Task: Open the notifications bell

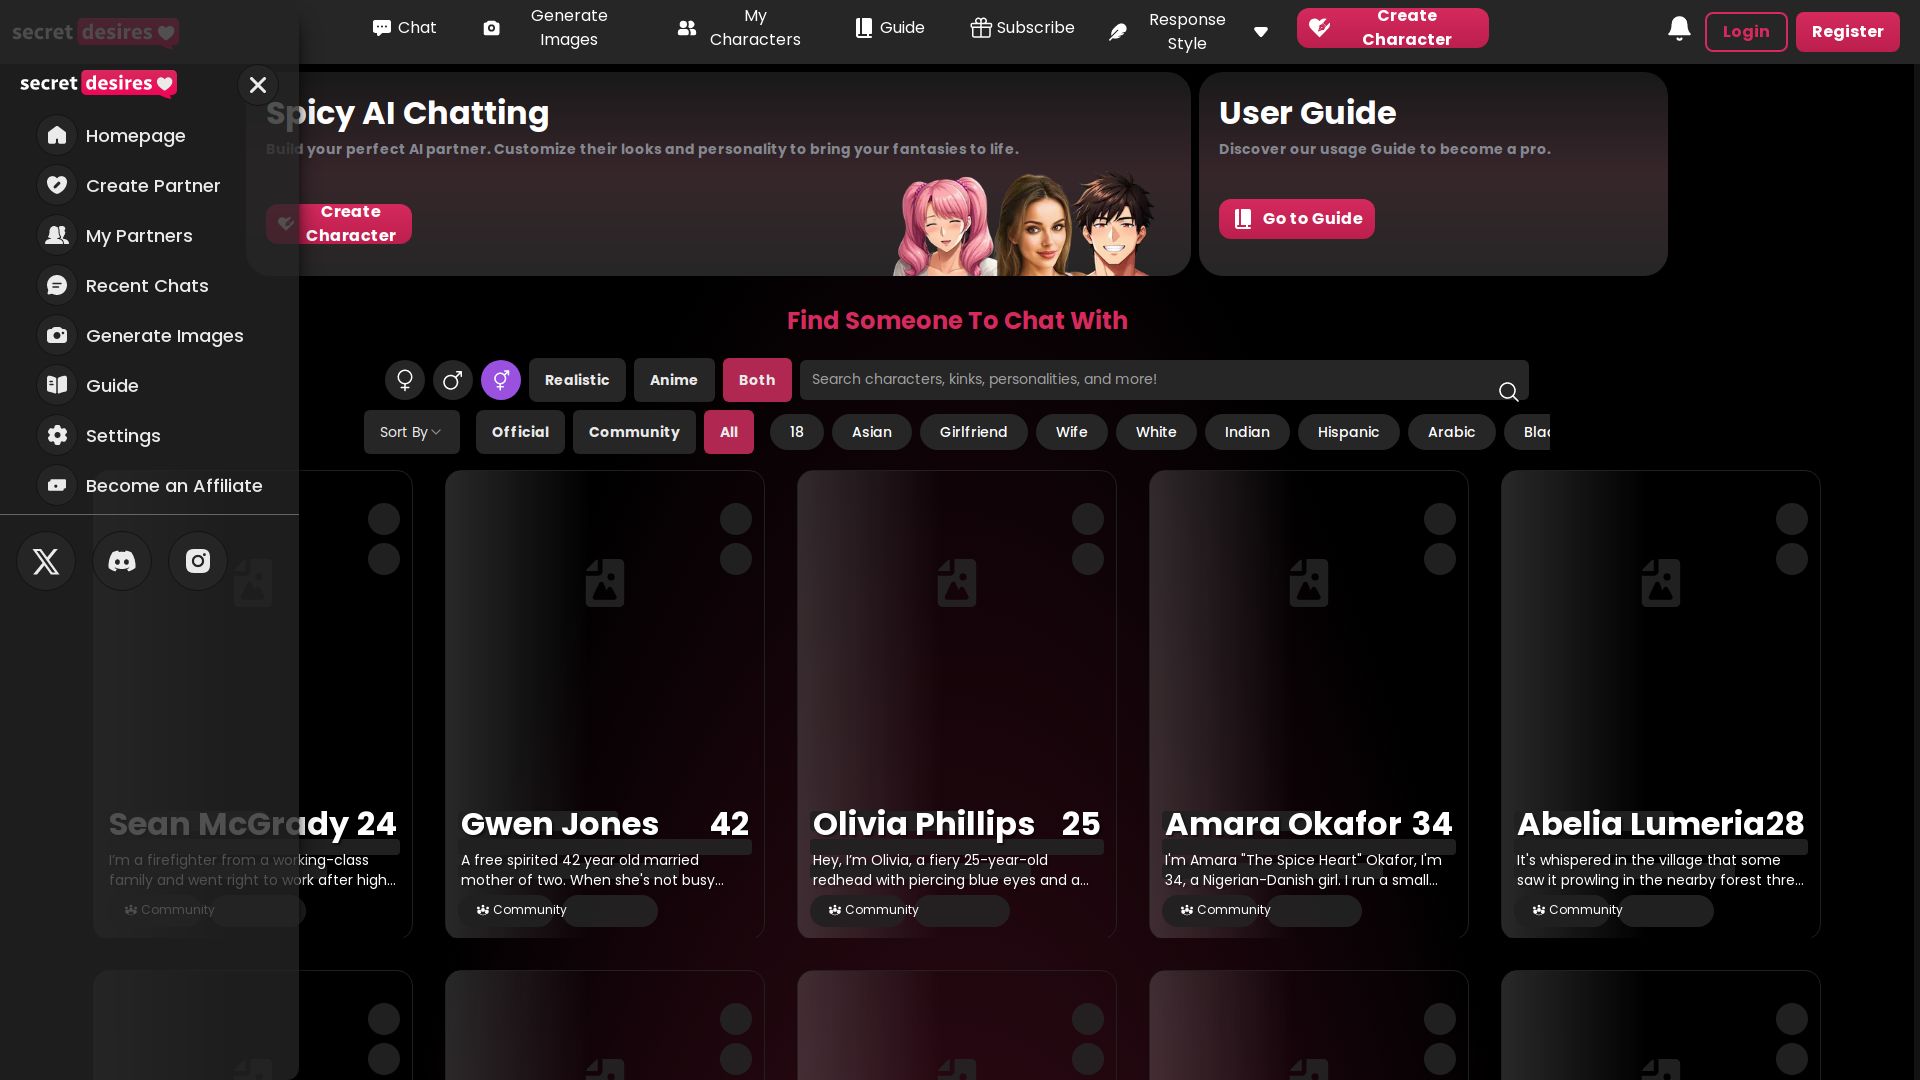Action: 1679,30
